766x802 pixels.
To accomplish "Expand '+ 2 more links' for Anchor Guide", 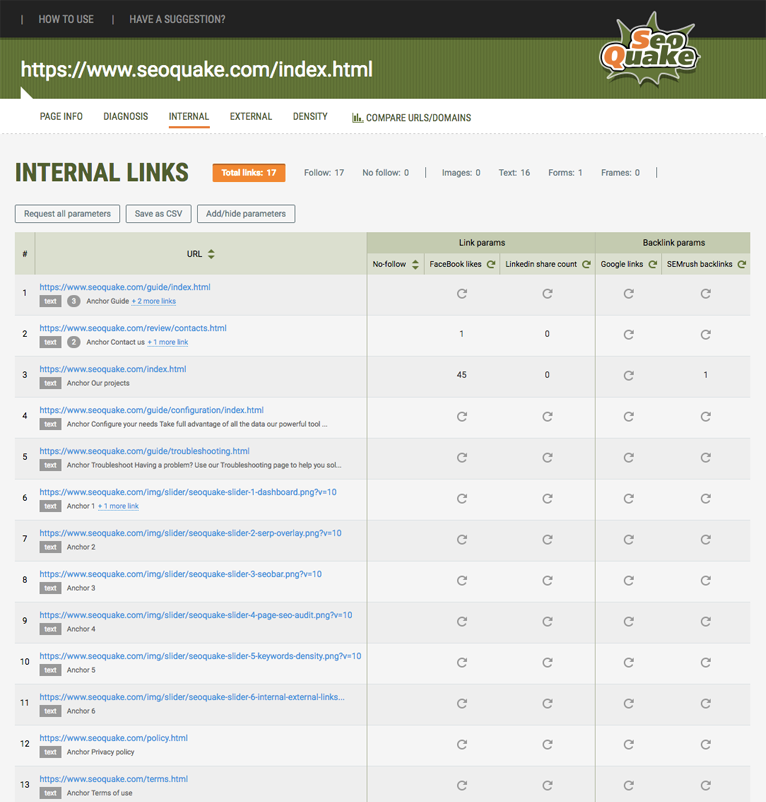I will tap(154, 301).
